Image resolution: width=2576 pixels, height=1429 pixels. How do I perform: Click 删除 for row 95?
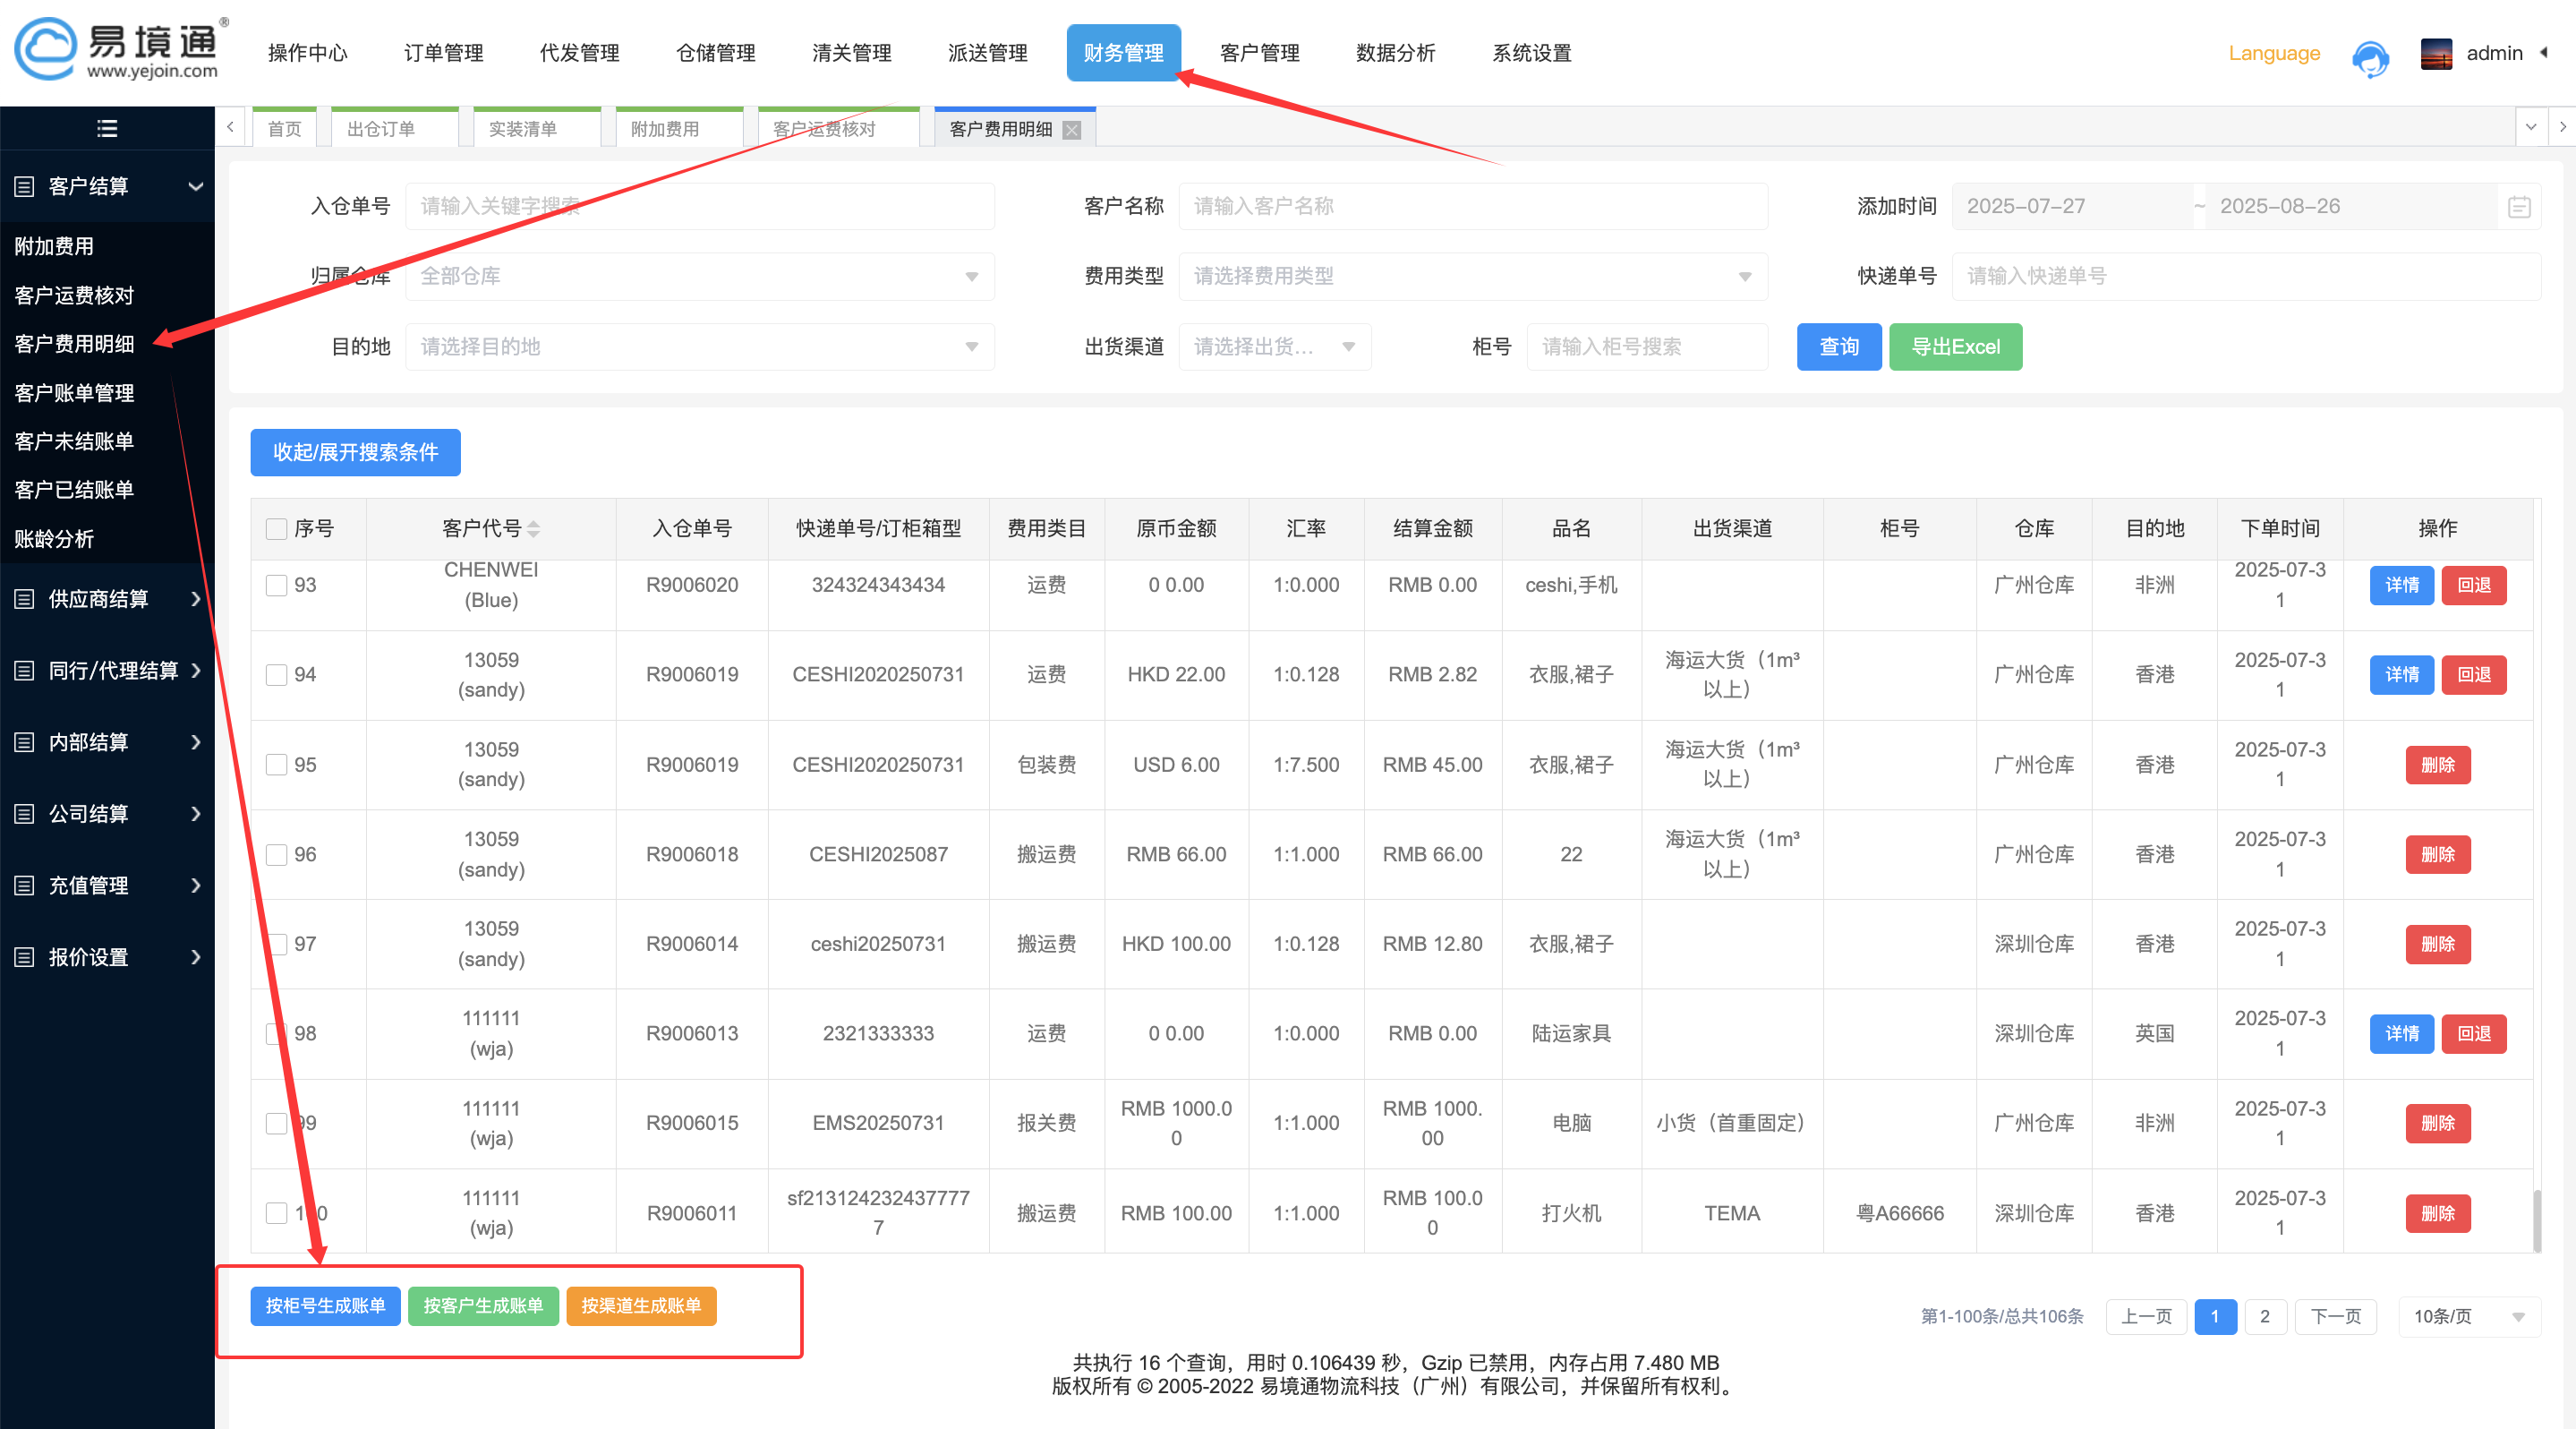click(x=2438, y=765)
